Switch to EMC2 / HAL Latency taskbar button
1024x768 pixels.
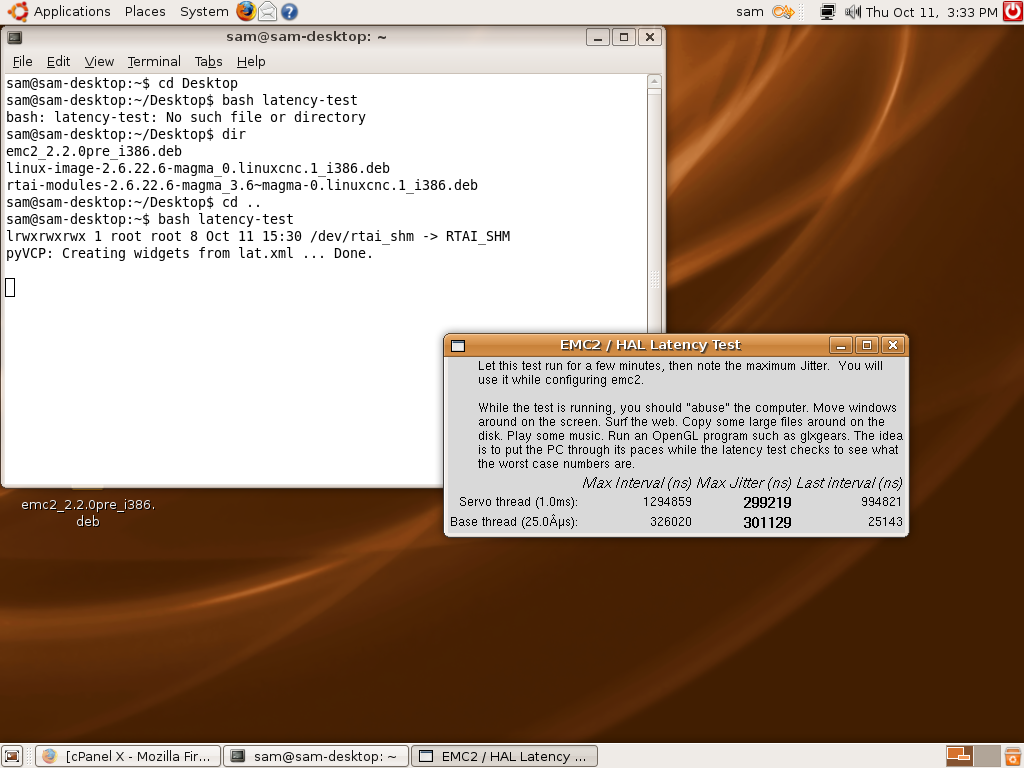[x=504, y=756]
